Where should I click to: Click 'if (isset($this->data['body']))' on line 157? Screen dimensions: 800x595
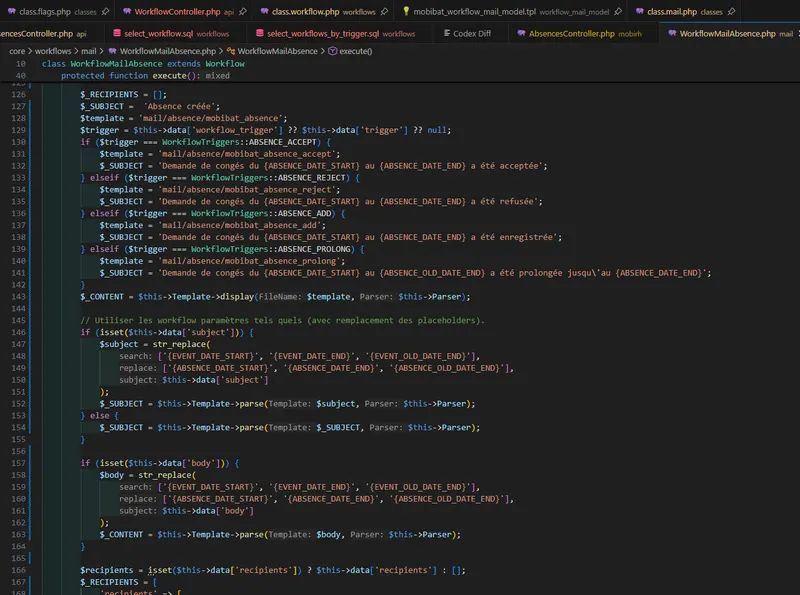[155, 463]
